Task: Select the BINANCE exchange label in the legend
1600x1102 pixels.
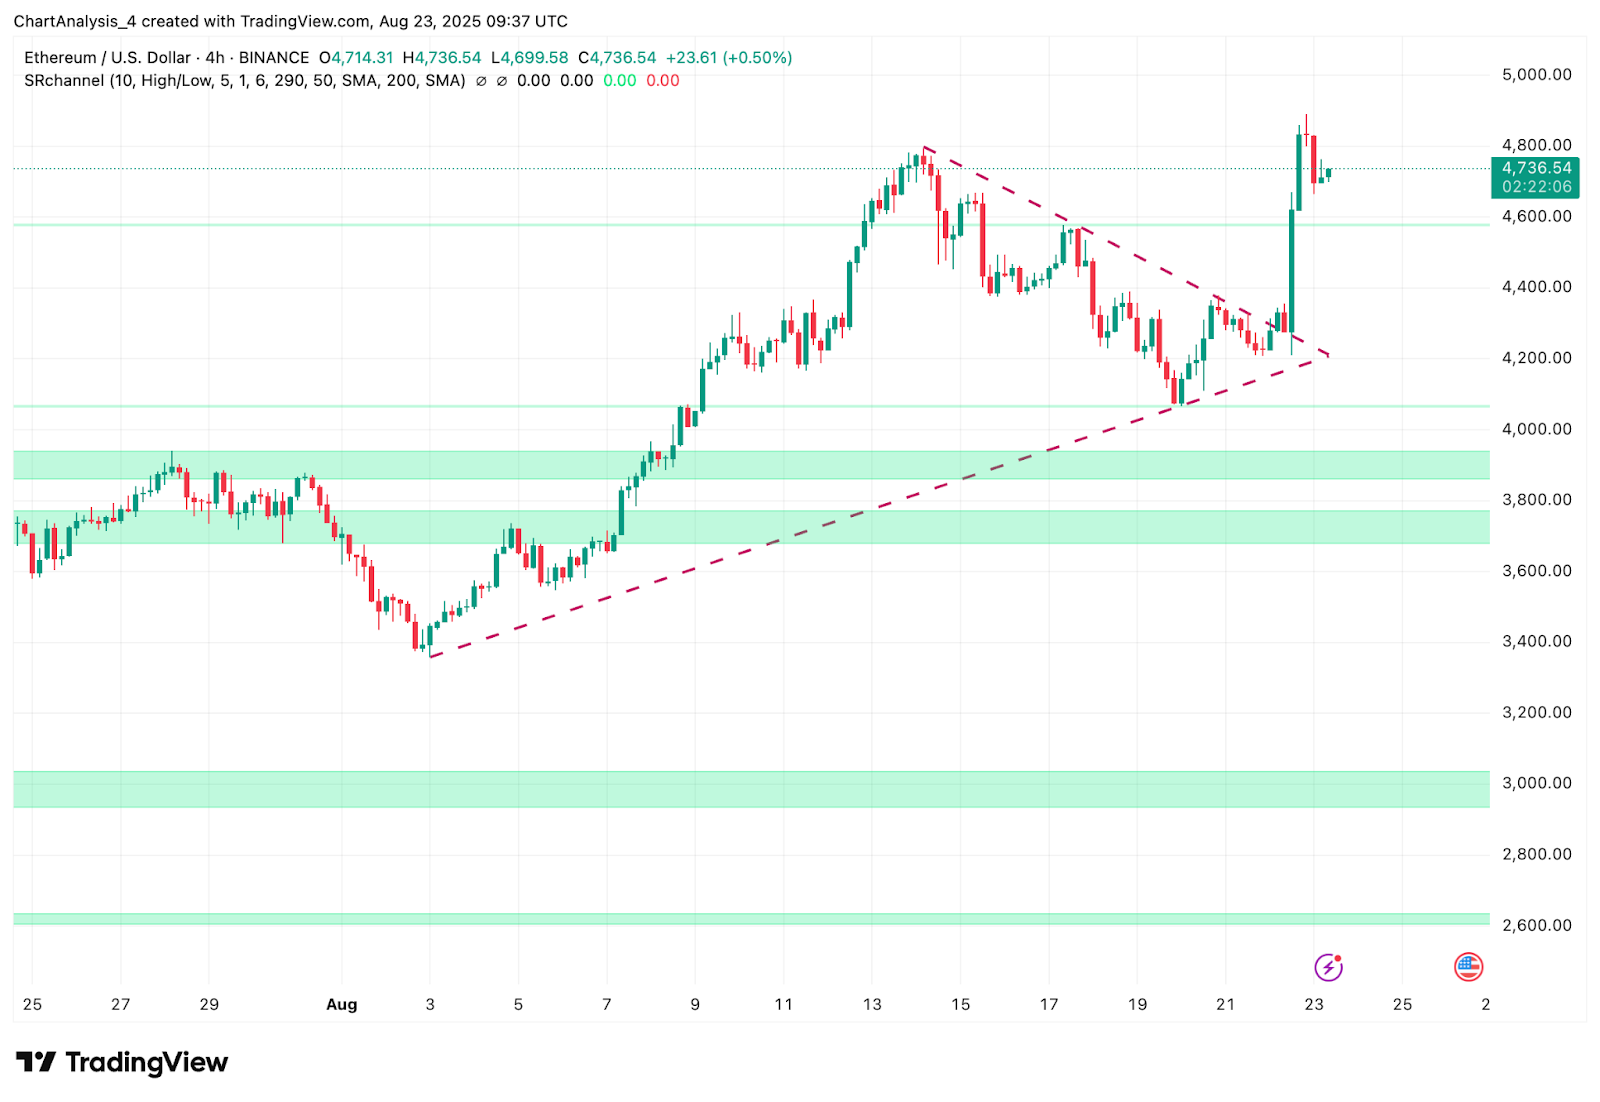Action: [272, 57]
